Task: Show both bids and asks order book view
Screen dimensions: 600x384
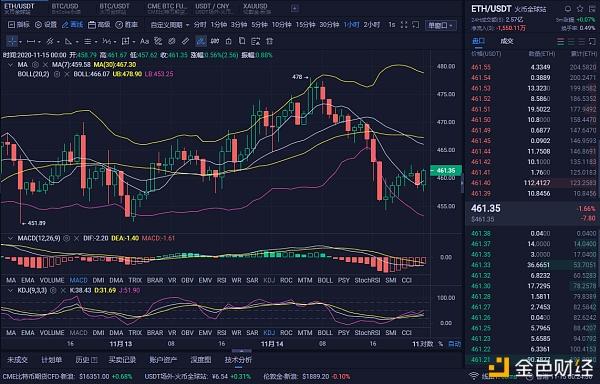Action: pyautogui.click(x=561, y=41)
